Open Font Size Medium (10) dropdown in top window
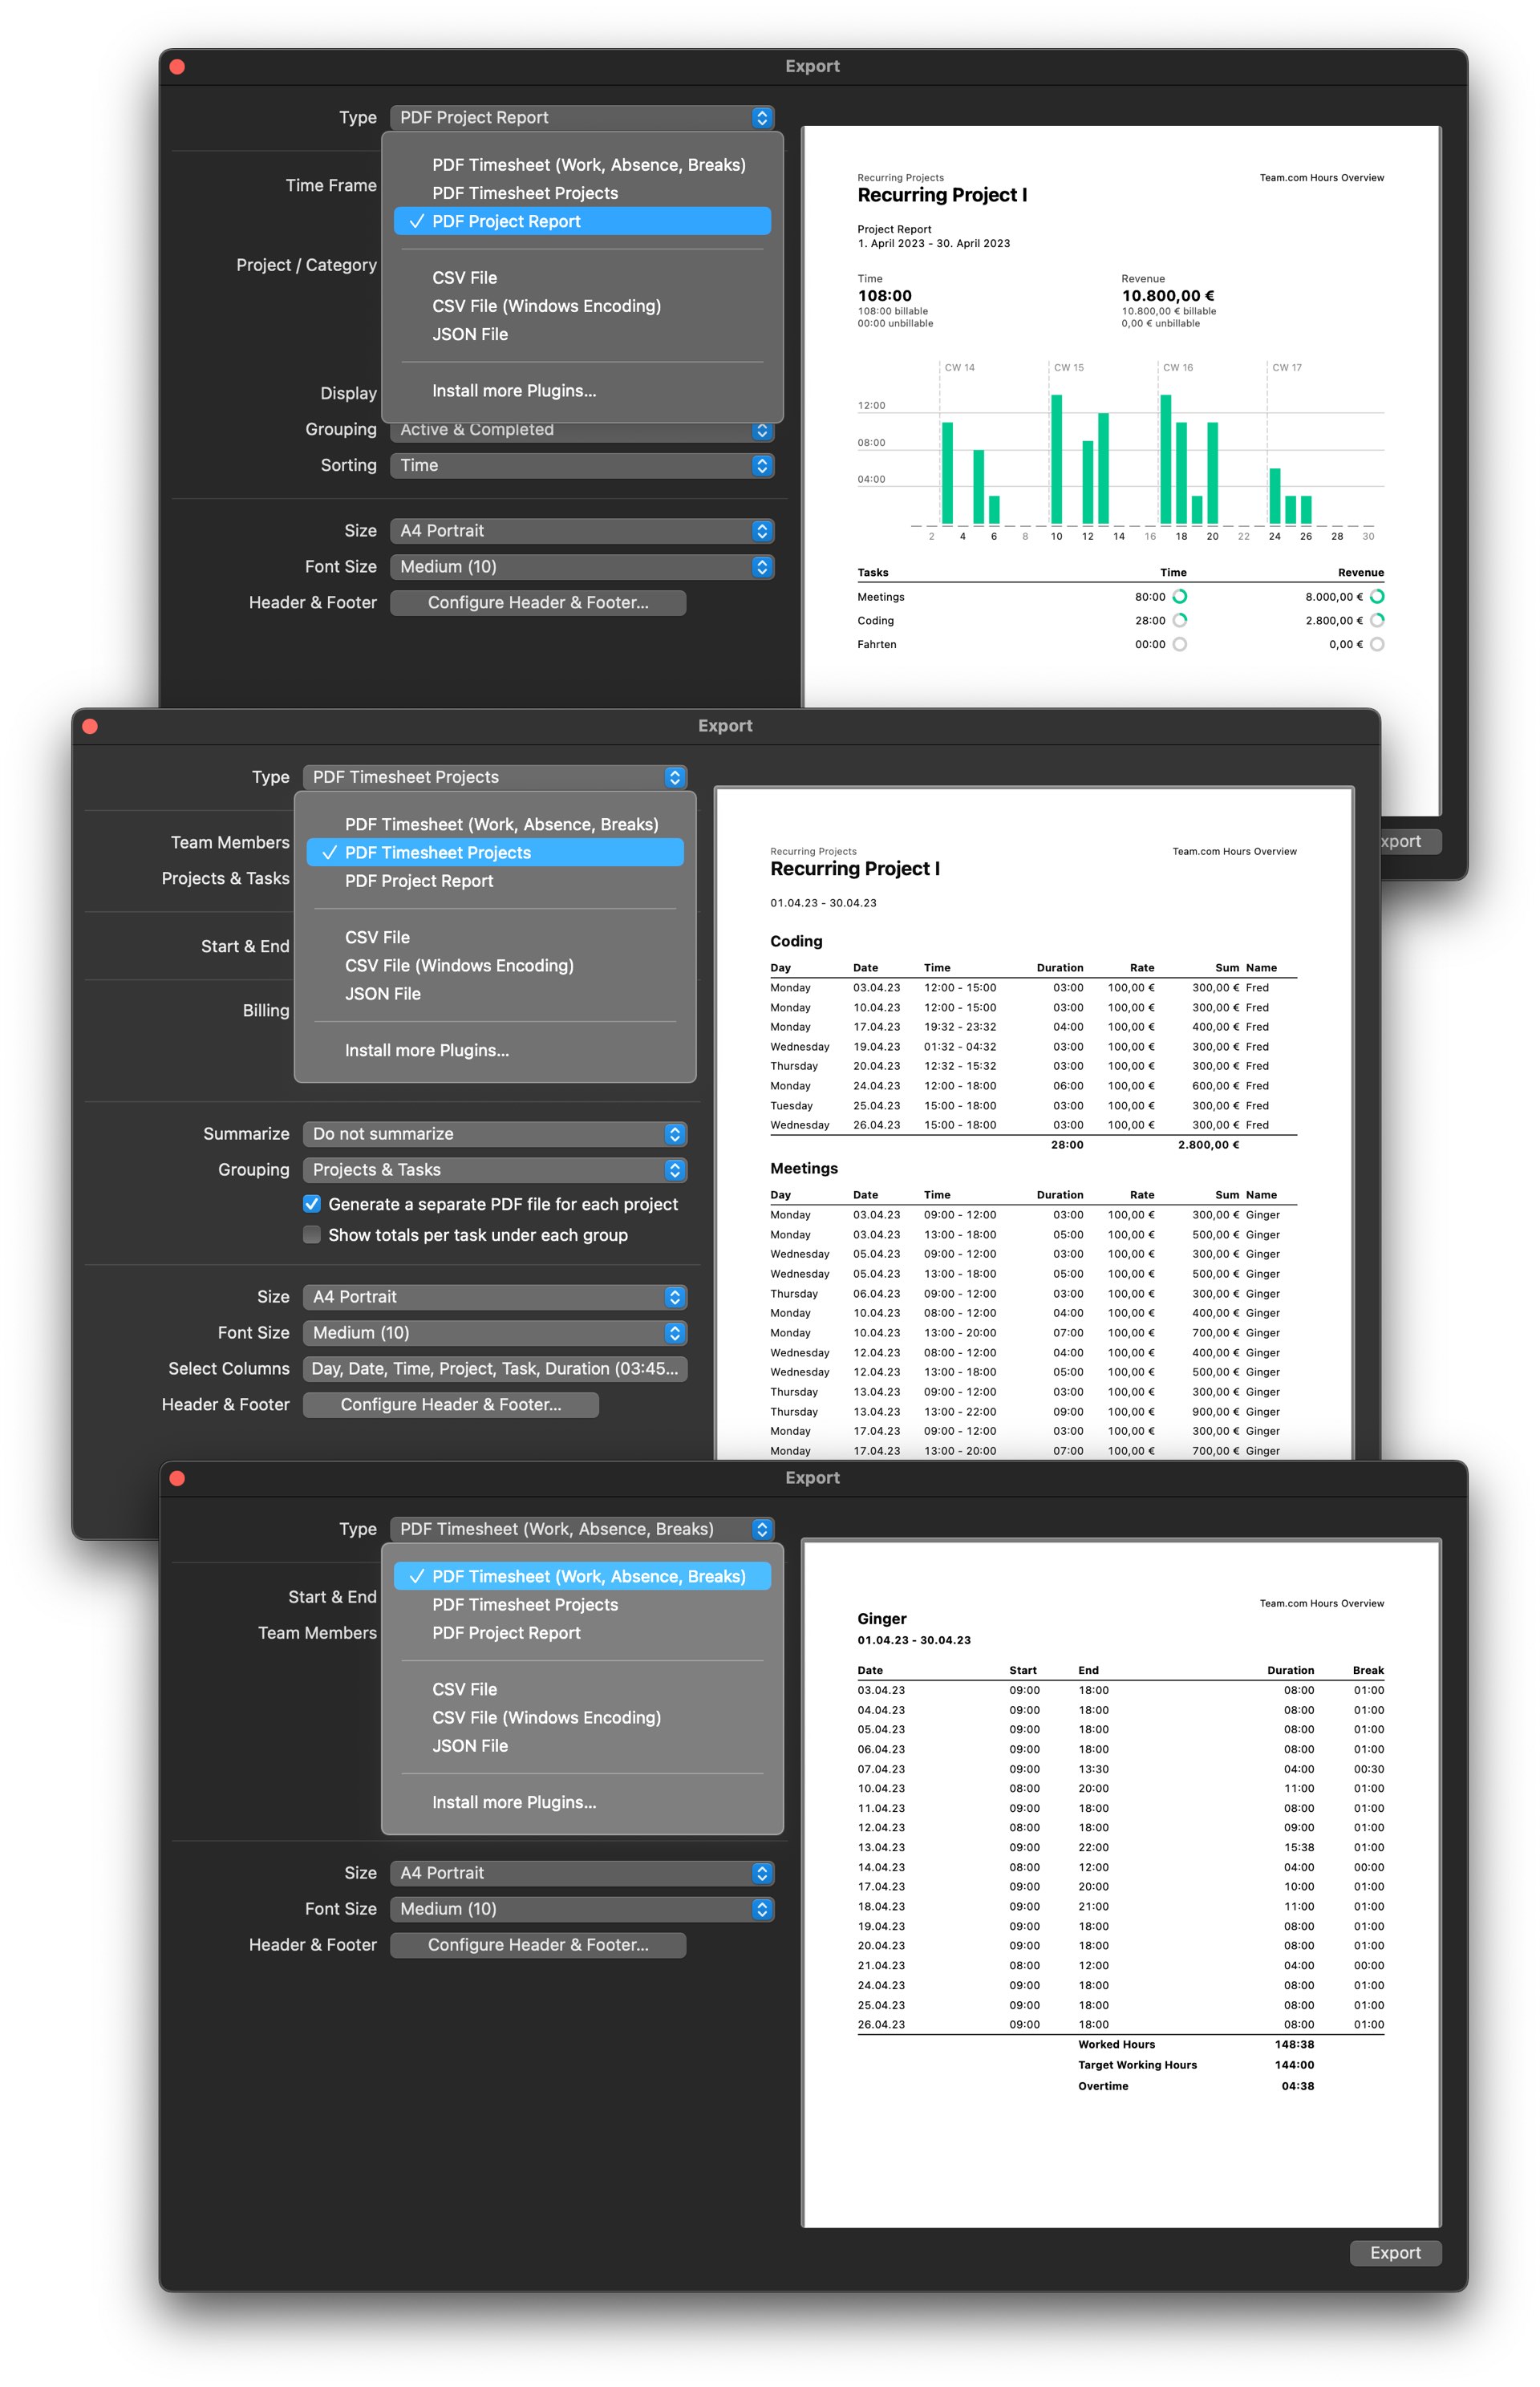This screenshot has width=1540, height=2387. tap(582, 567)
